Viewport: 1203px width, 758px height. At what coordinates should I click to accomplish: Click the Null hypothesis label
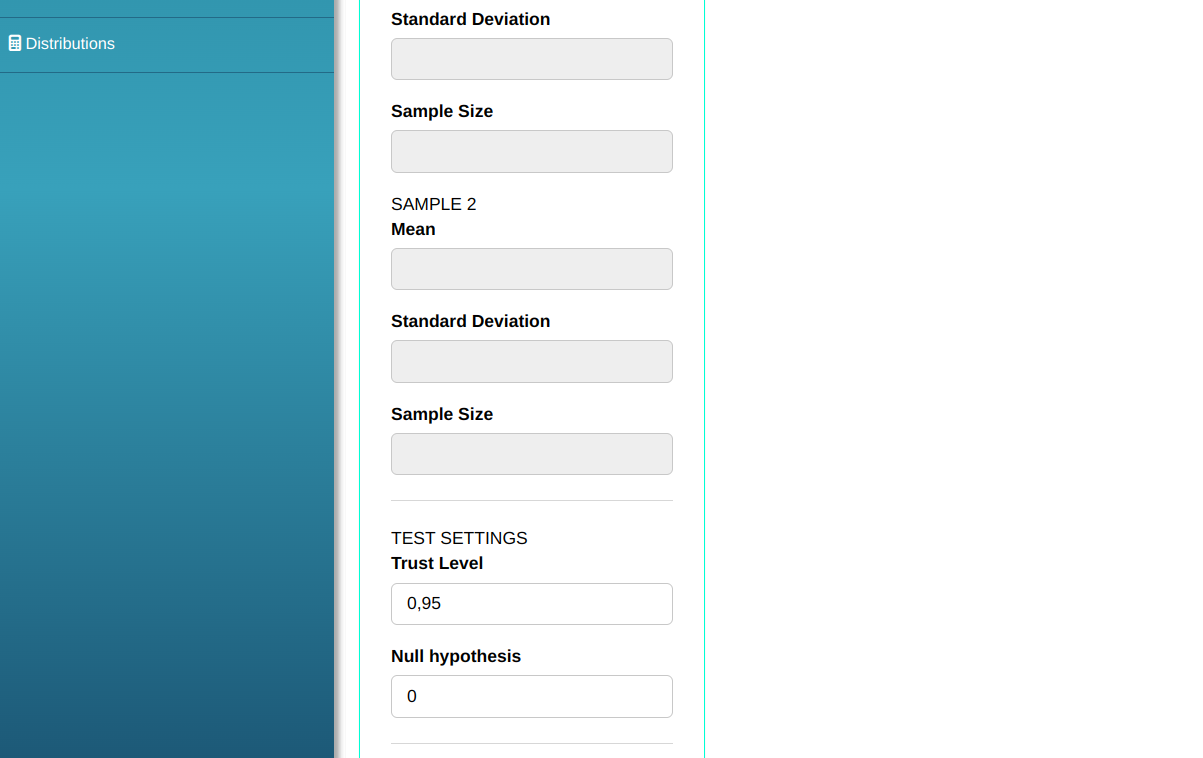[x=455, y=656]
